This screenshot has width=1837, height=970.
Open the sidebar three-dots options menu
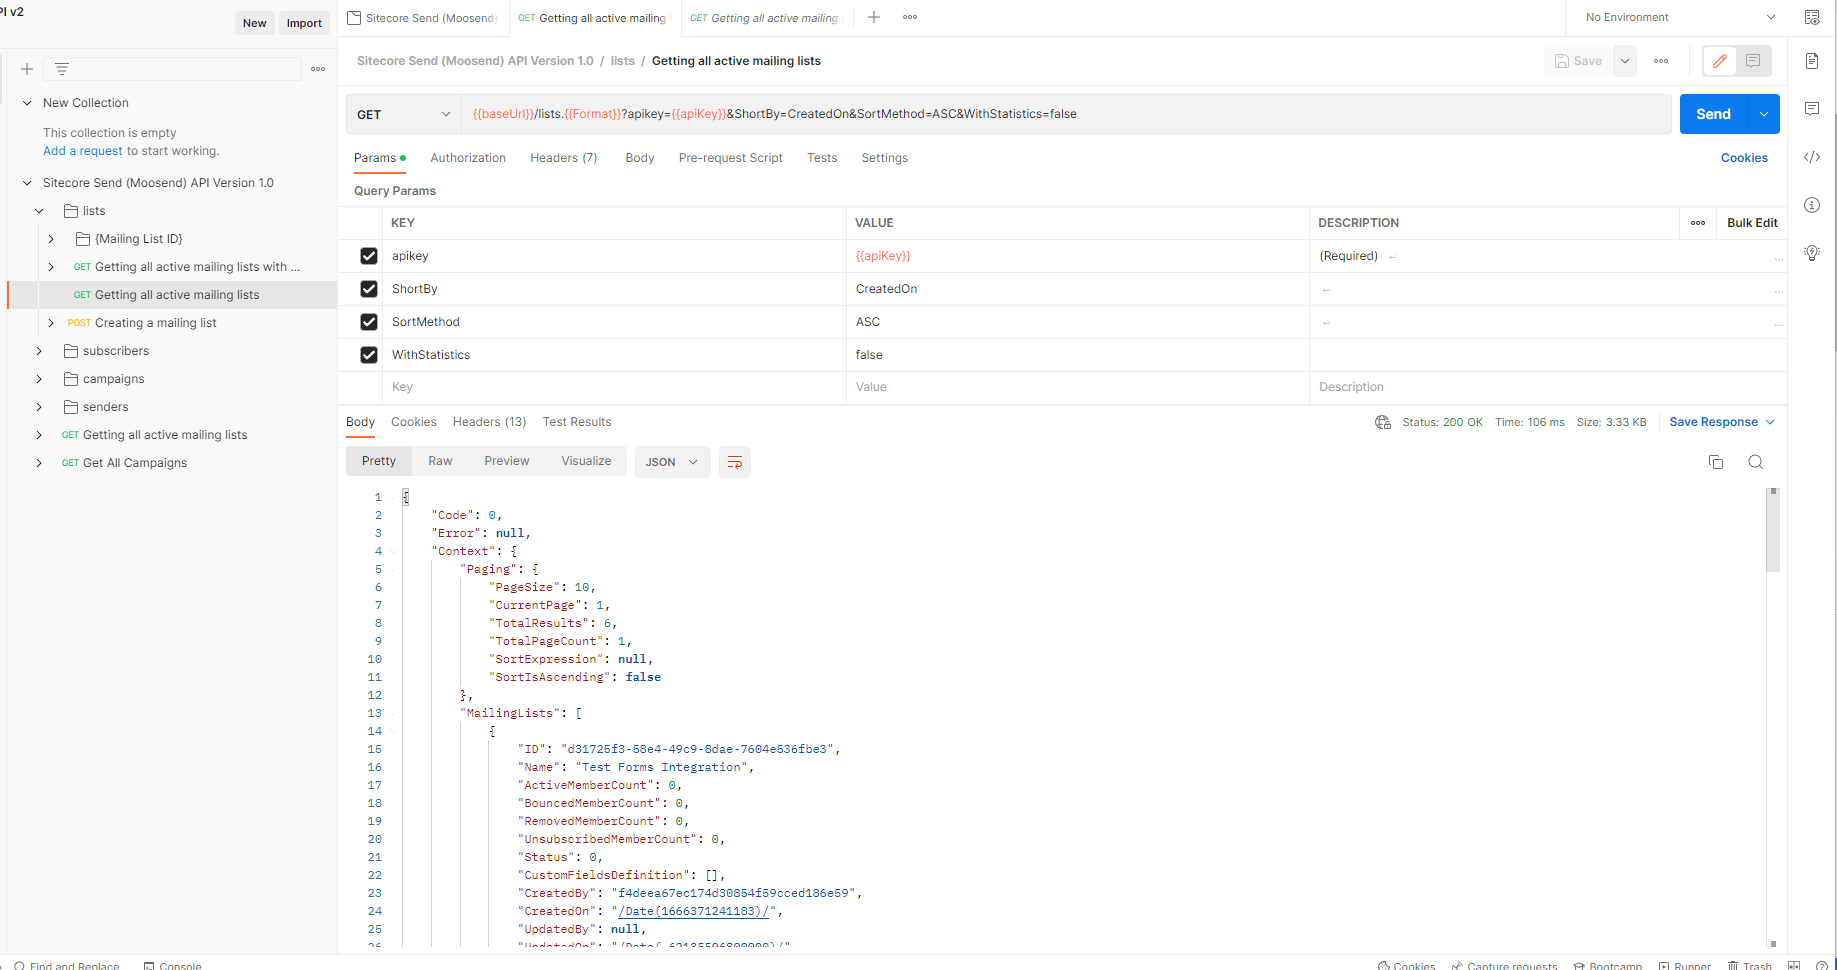click(318, 69)
